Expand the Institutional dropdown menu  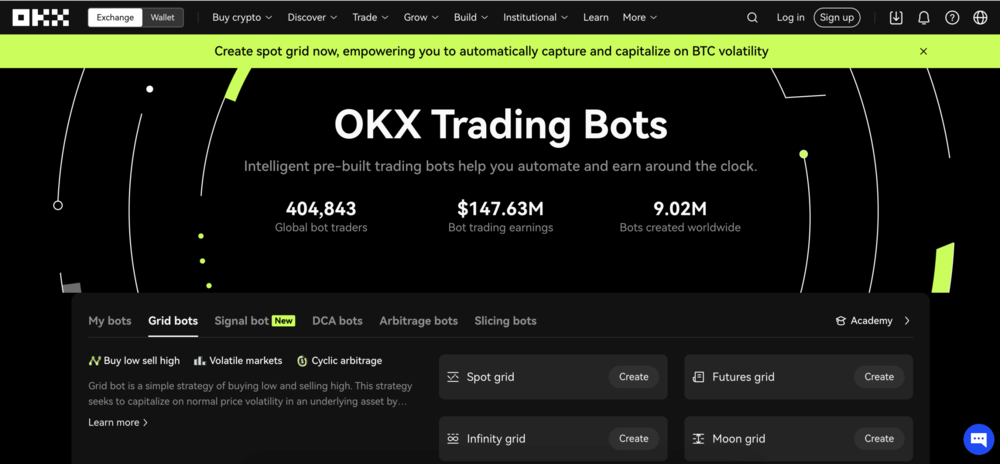coord(535,18)
